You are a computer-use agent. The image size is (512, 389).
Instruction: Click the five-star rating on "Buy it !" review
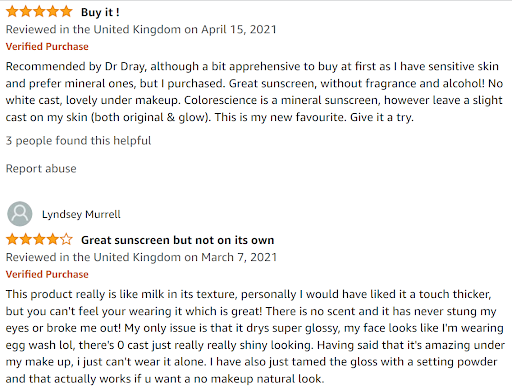(x=39, y=11)
